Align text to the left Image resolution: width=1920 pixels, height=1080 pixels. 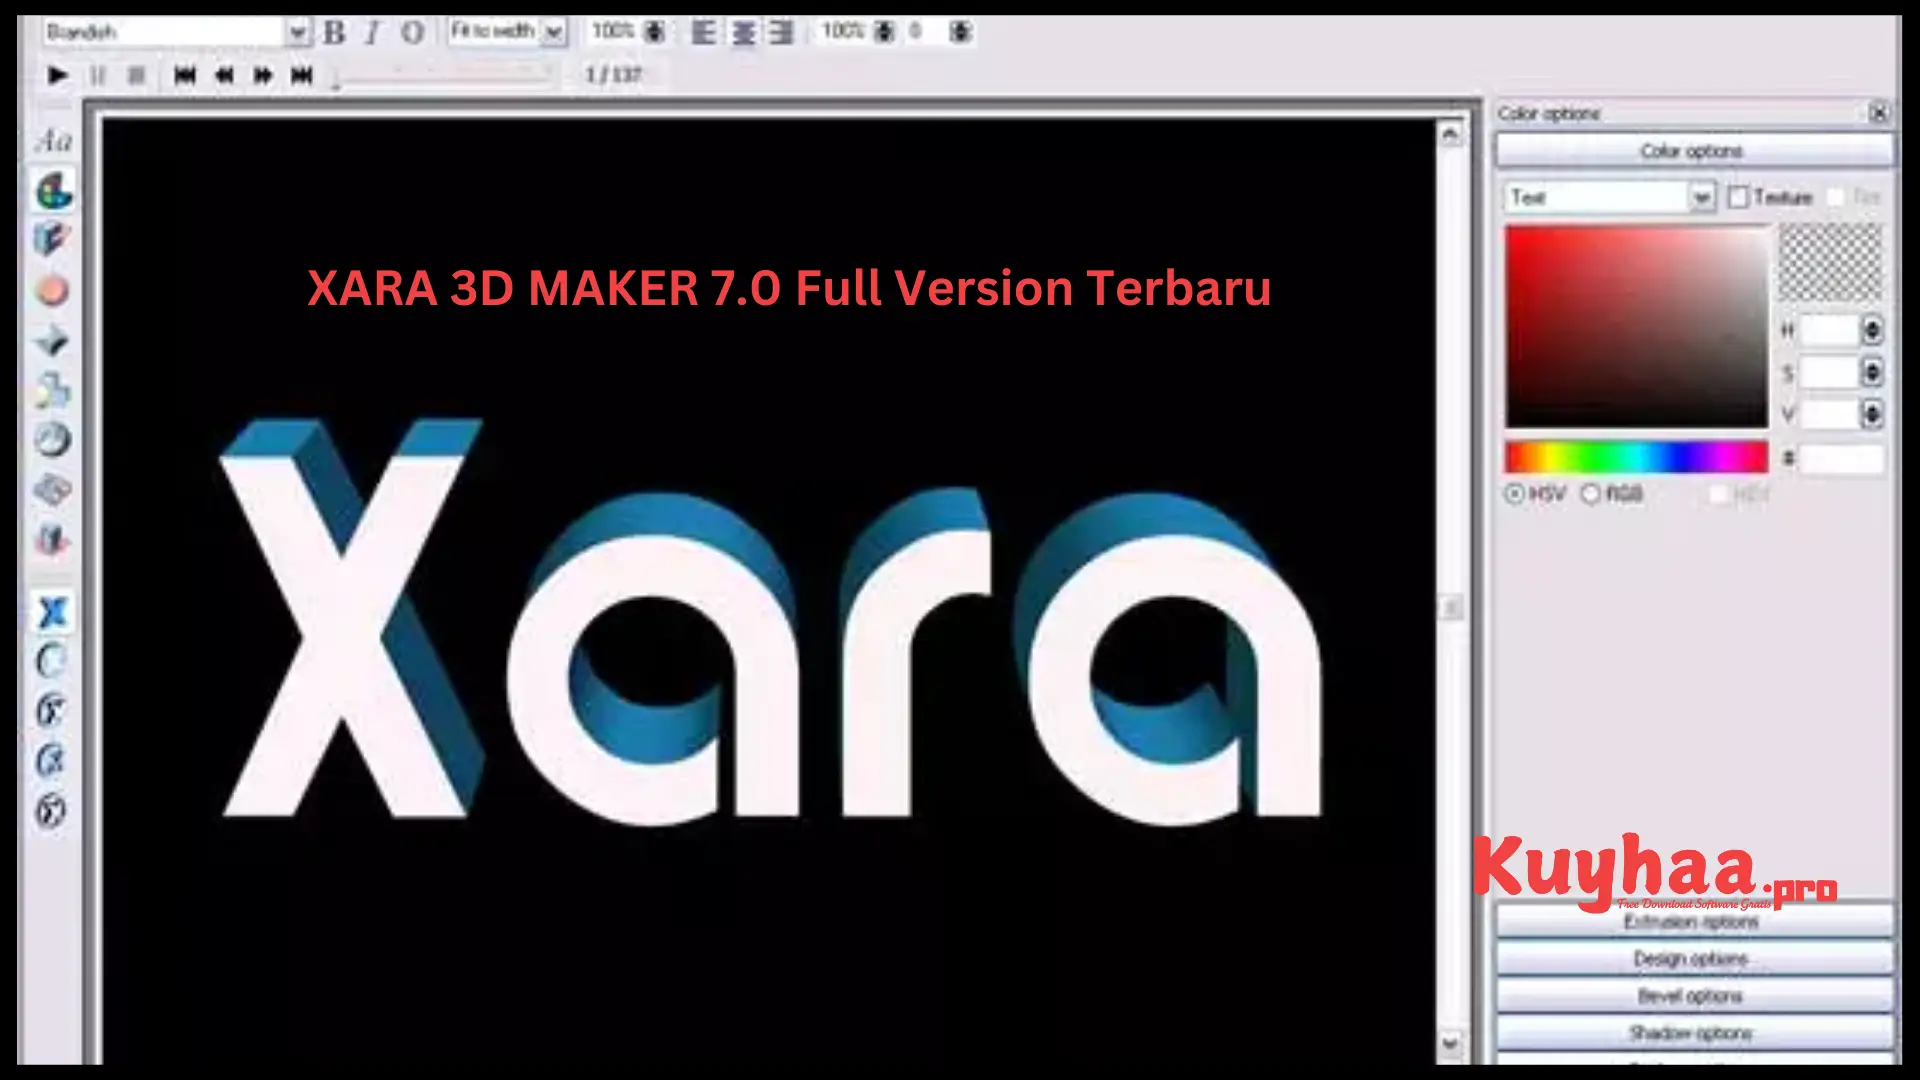pos(704,32)
